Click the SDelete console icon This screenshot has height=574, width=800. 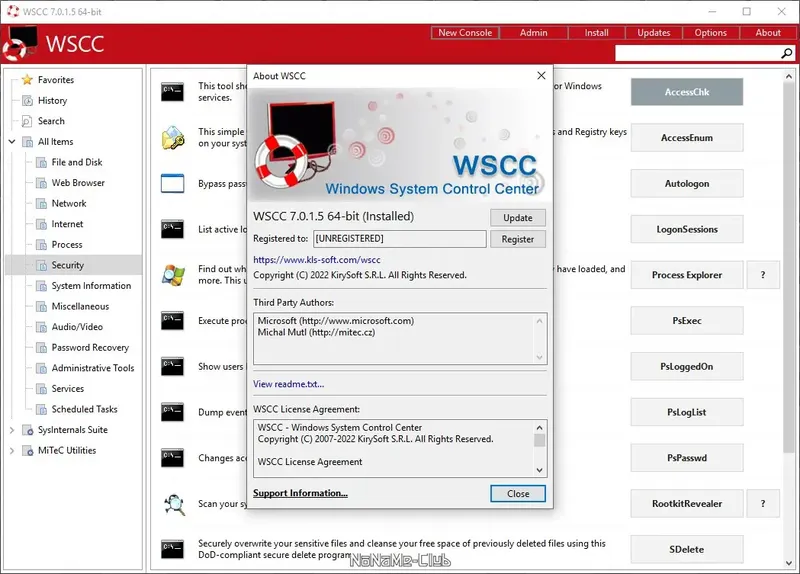coord(172,550)
